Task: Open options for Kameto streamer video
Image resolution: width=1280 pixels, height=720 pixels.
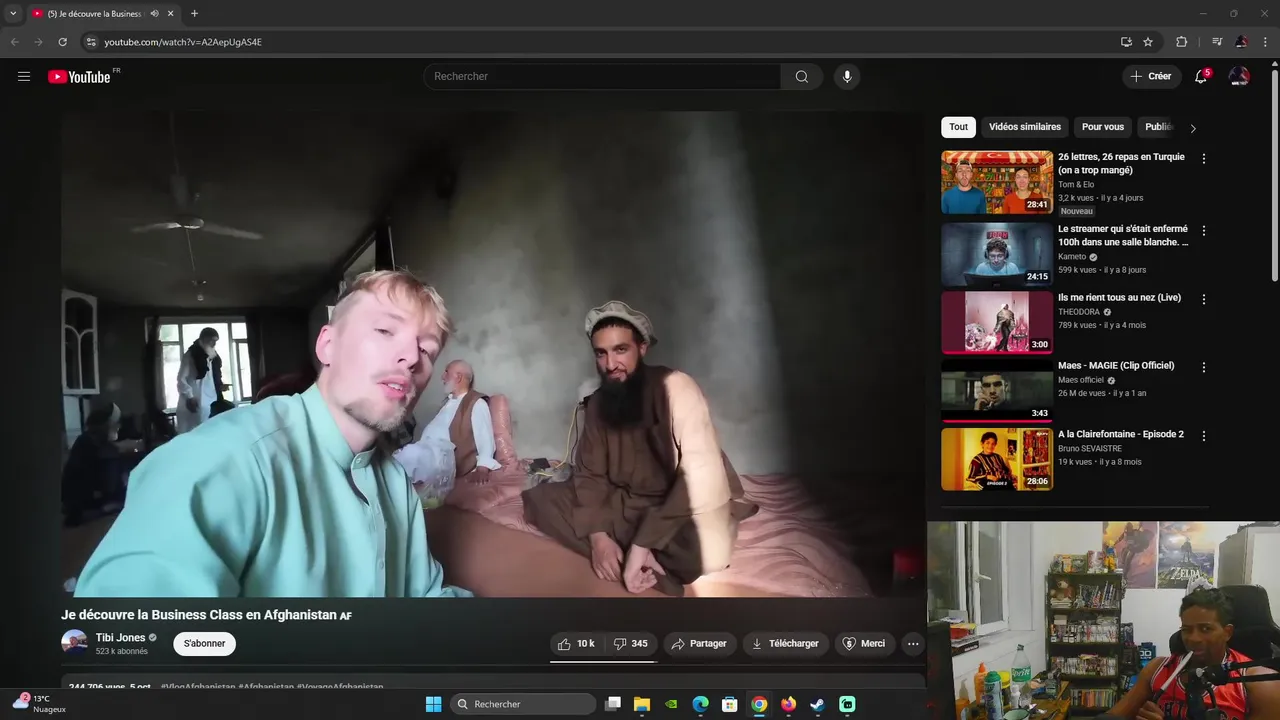Action: point(1204,231)
